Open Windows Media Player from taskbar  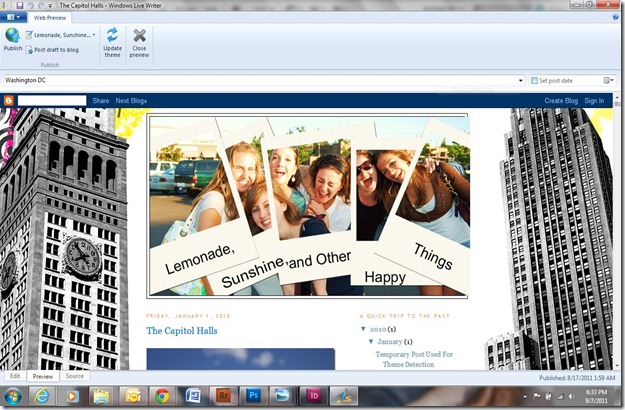(72, 396)
